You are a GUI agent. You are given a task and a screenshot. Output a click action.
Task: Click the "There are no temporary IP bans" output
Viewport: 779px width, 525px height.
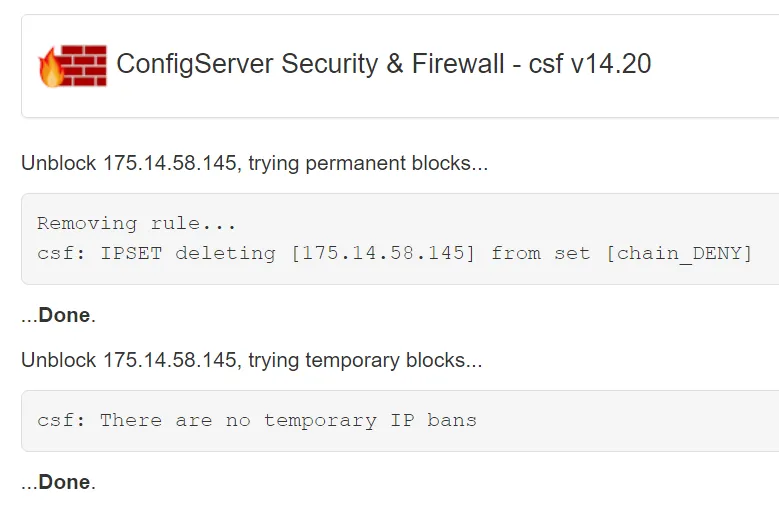(288, 420)
